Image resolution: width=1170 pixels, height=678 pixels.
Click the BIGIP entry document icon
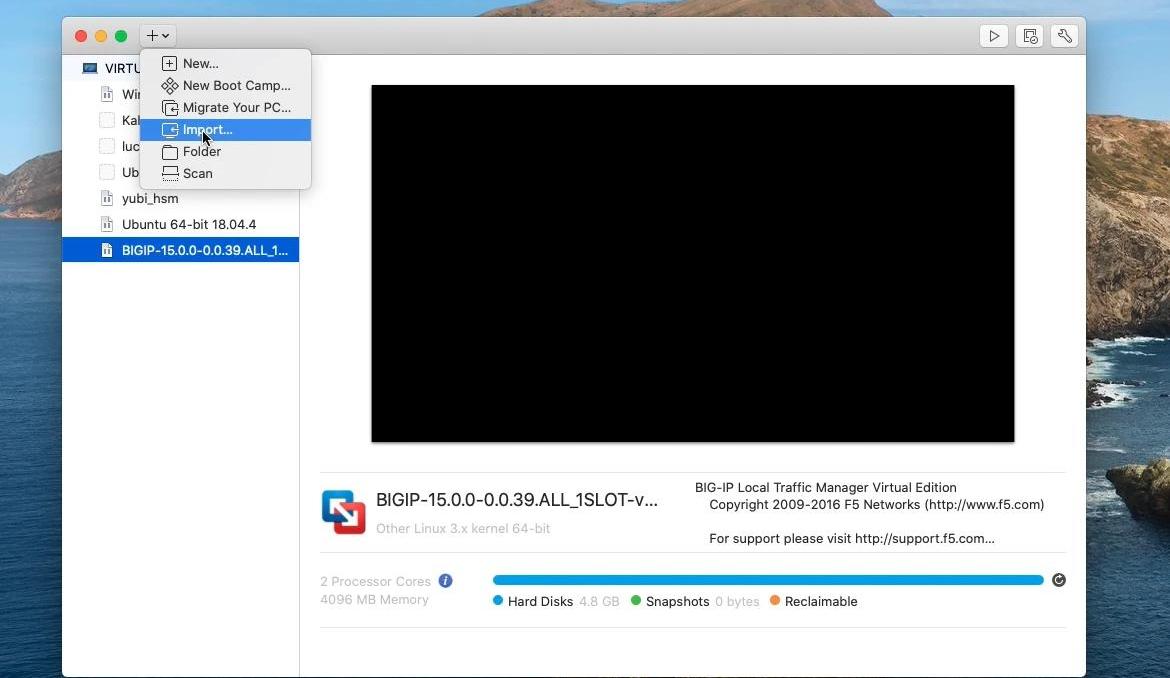(x=107, y=250)
